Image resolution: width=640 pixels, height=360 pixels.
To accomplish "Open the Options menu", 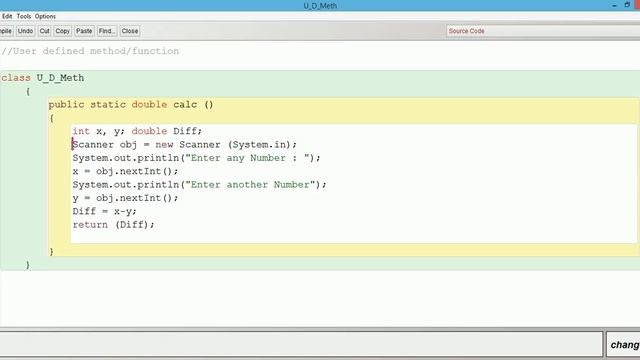I will (x=45, y=16).
